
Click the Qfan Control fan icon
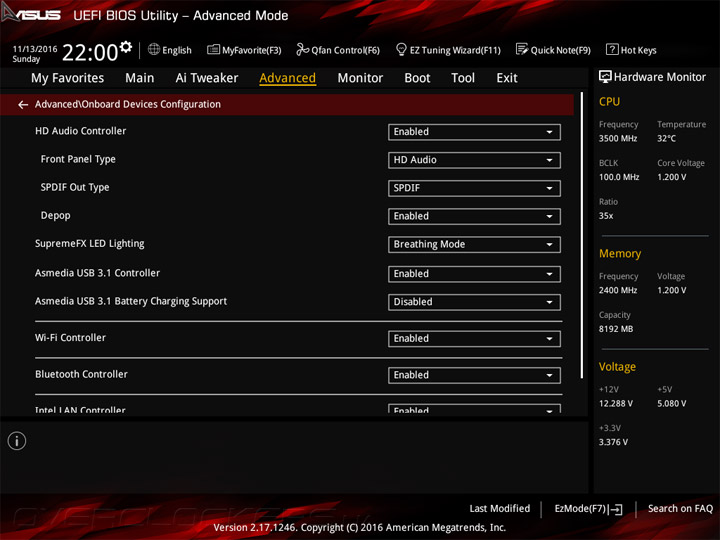click(x=303, y=49)
